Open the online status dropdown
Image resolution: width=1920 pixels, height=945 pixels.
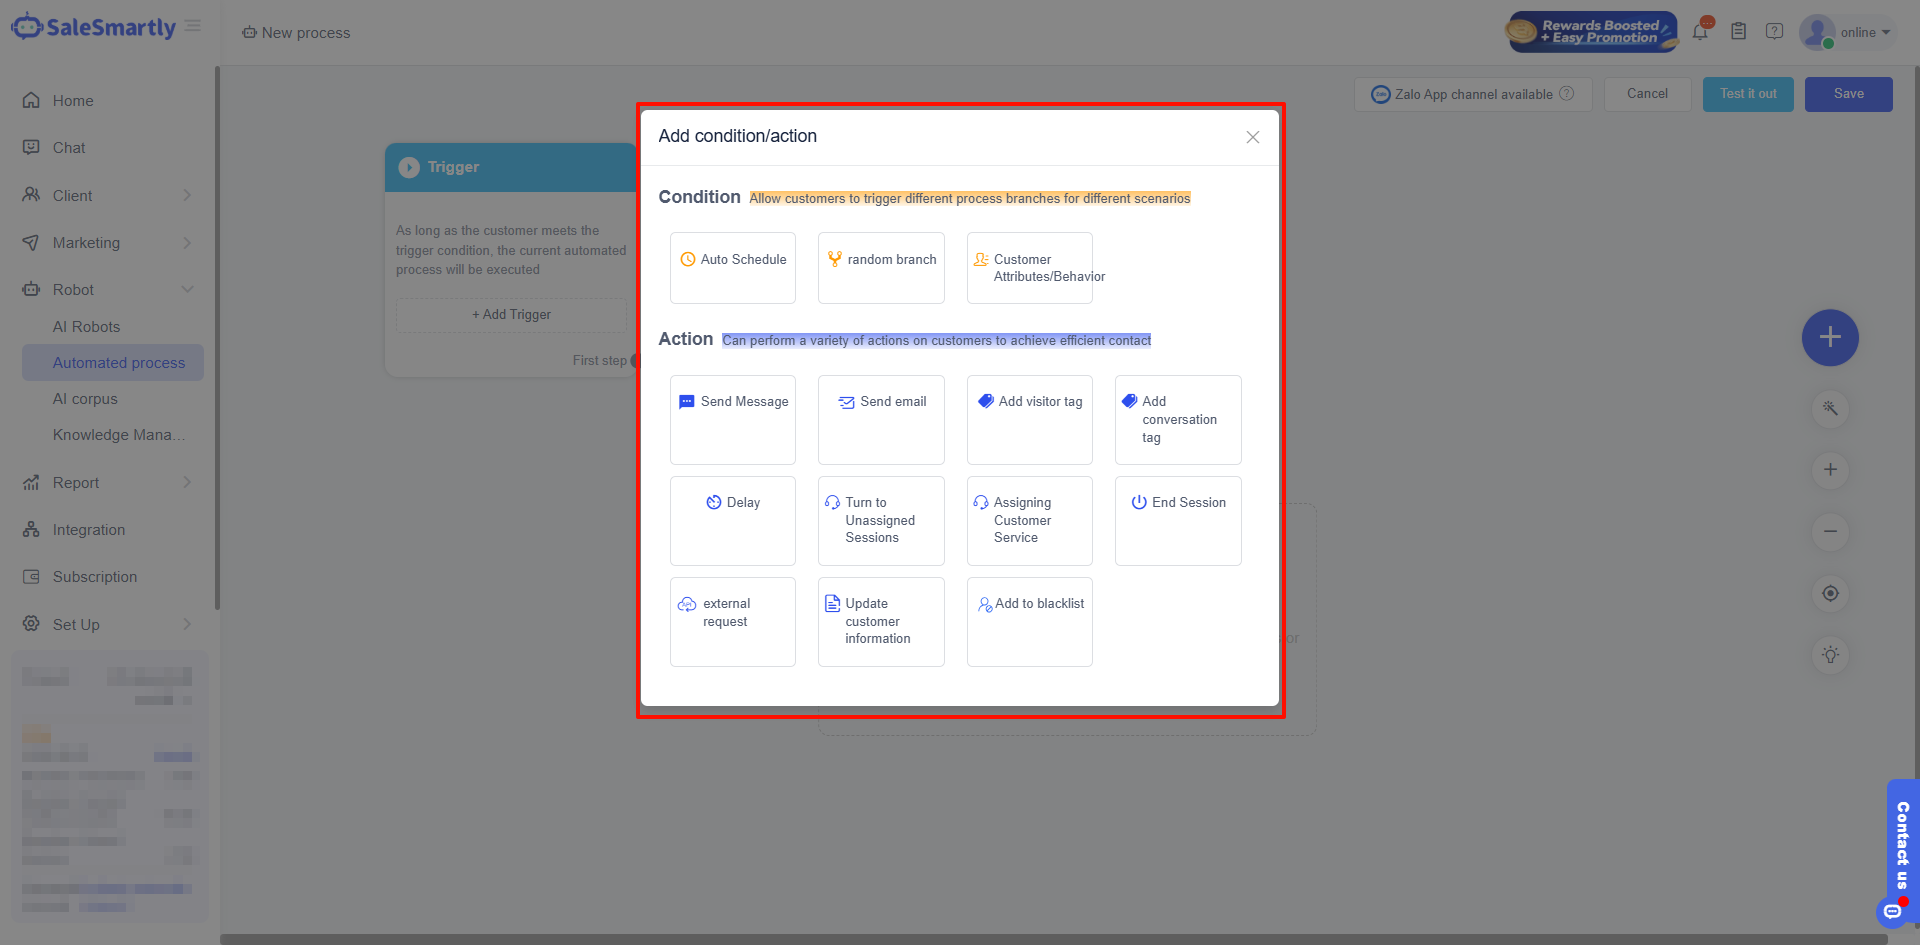(1864, 32)
